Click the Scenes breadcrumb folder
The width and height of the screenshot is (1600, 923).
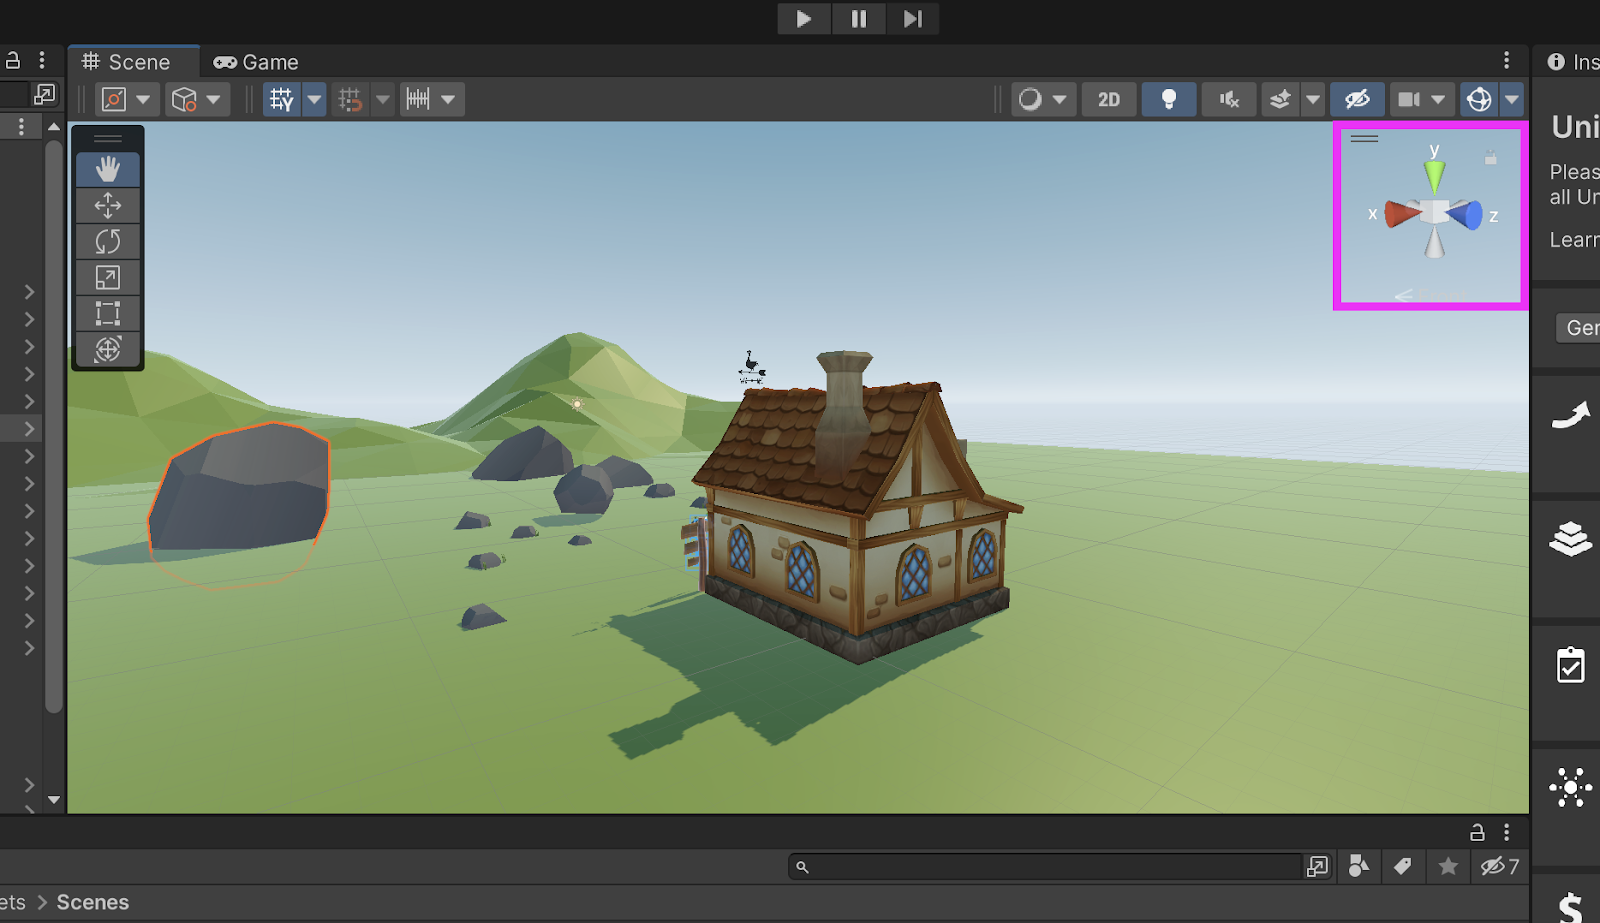(x=92, y=902)
